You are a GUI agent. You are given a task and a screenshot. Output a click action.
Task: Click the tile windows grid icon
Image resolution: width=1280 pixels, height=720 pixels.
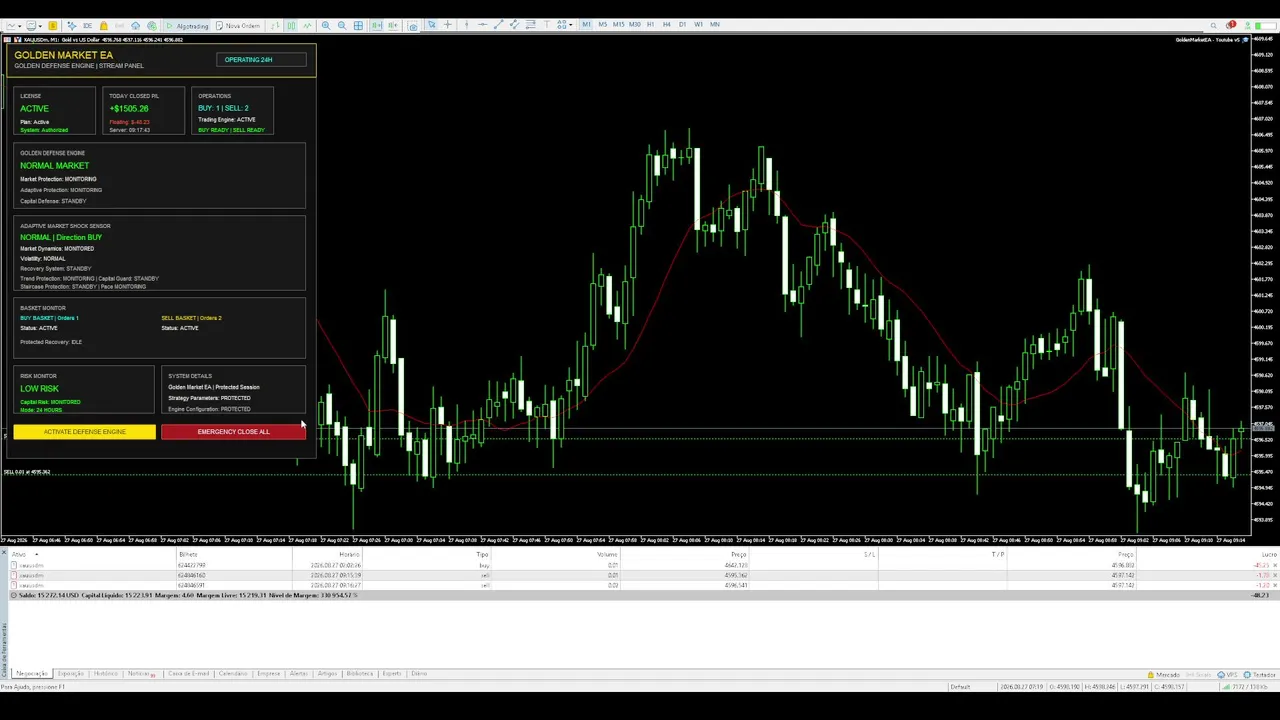click(x=358, y=25)
